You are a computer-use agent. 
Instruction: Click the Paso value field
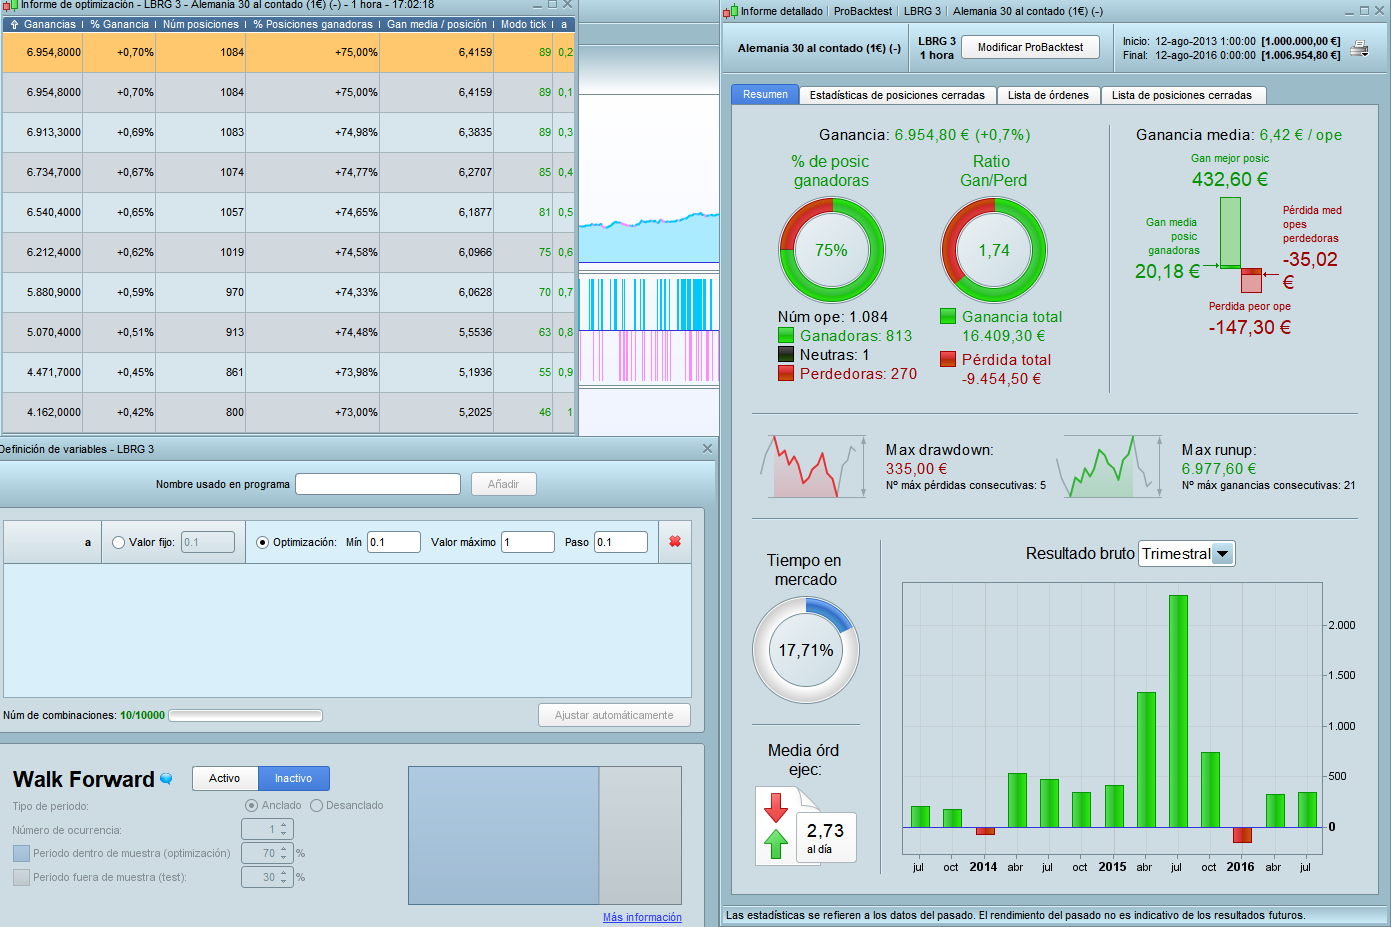(621, 542)
